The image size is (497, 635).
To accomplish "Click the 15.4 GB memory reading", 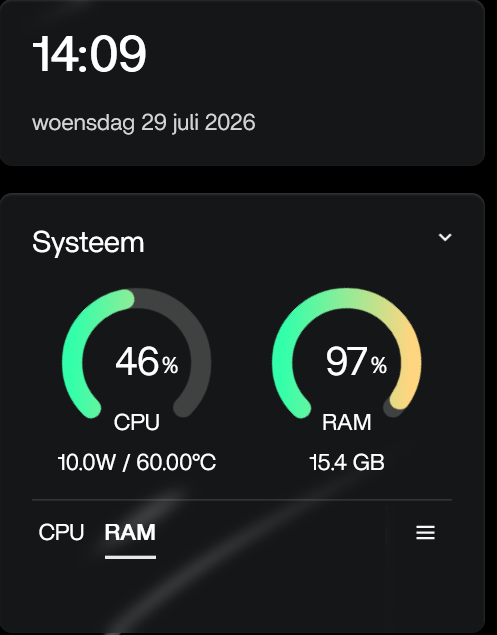I will coord(347,462).
